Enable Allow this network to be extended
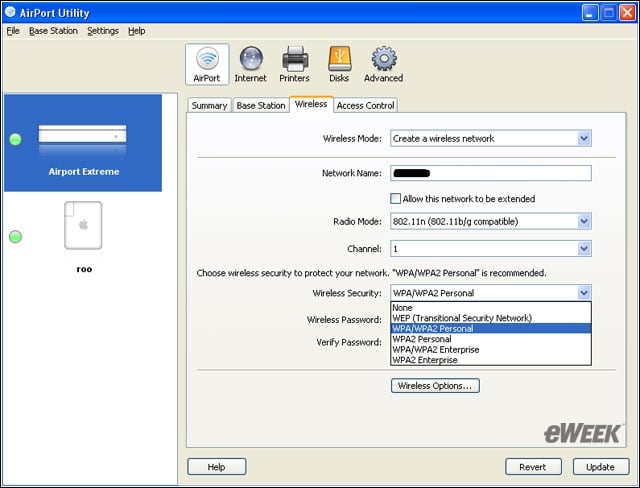Viewport: 640px width, 488px height. pos(396,199)
